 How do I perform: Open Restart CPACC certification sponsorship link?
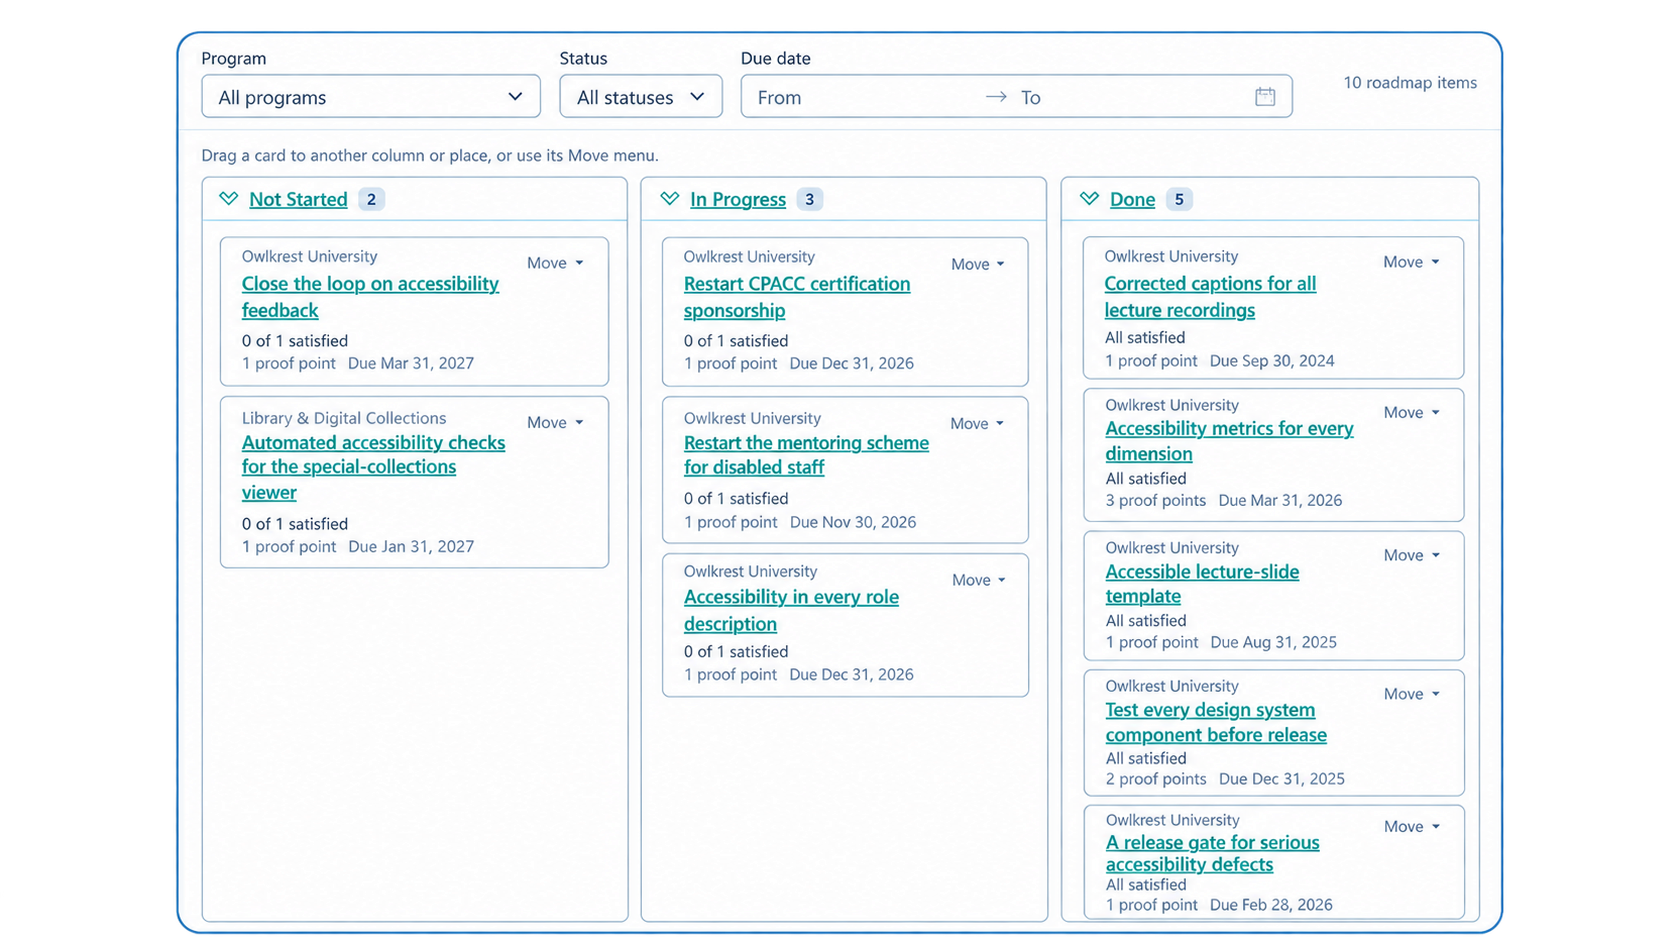pos(797,297)
